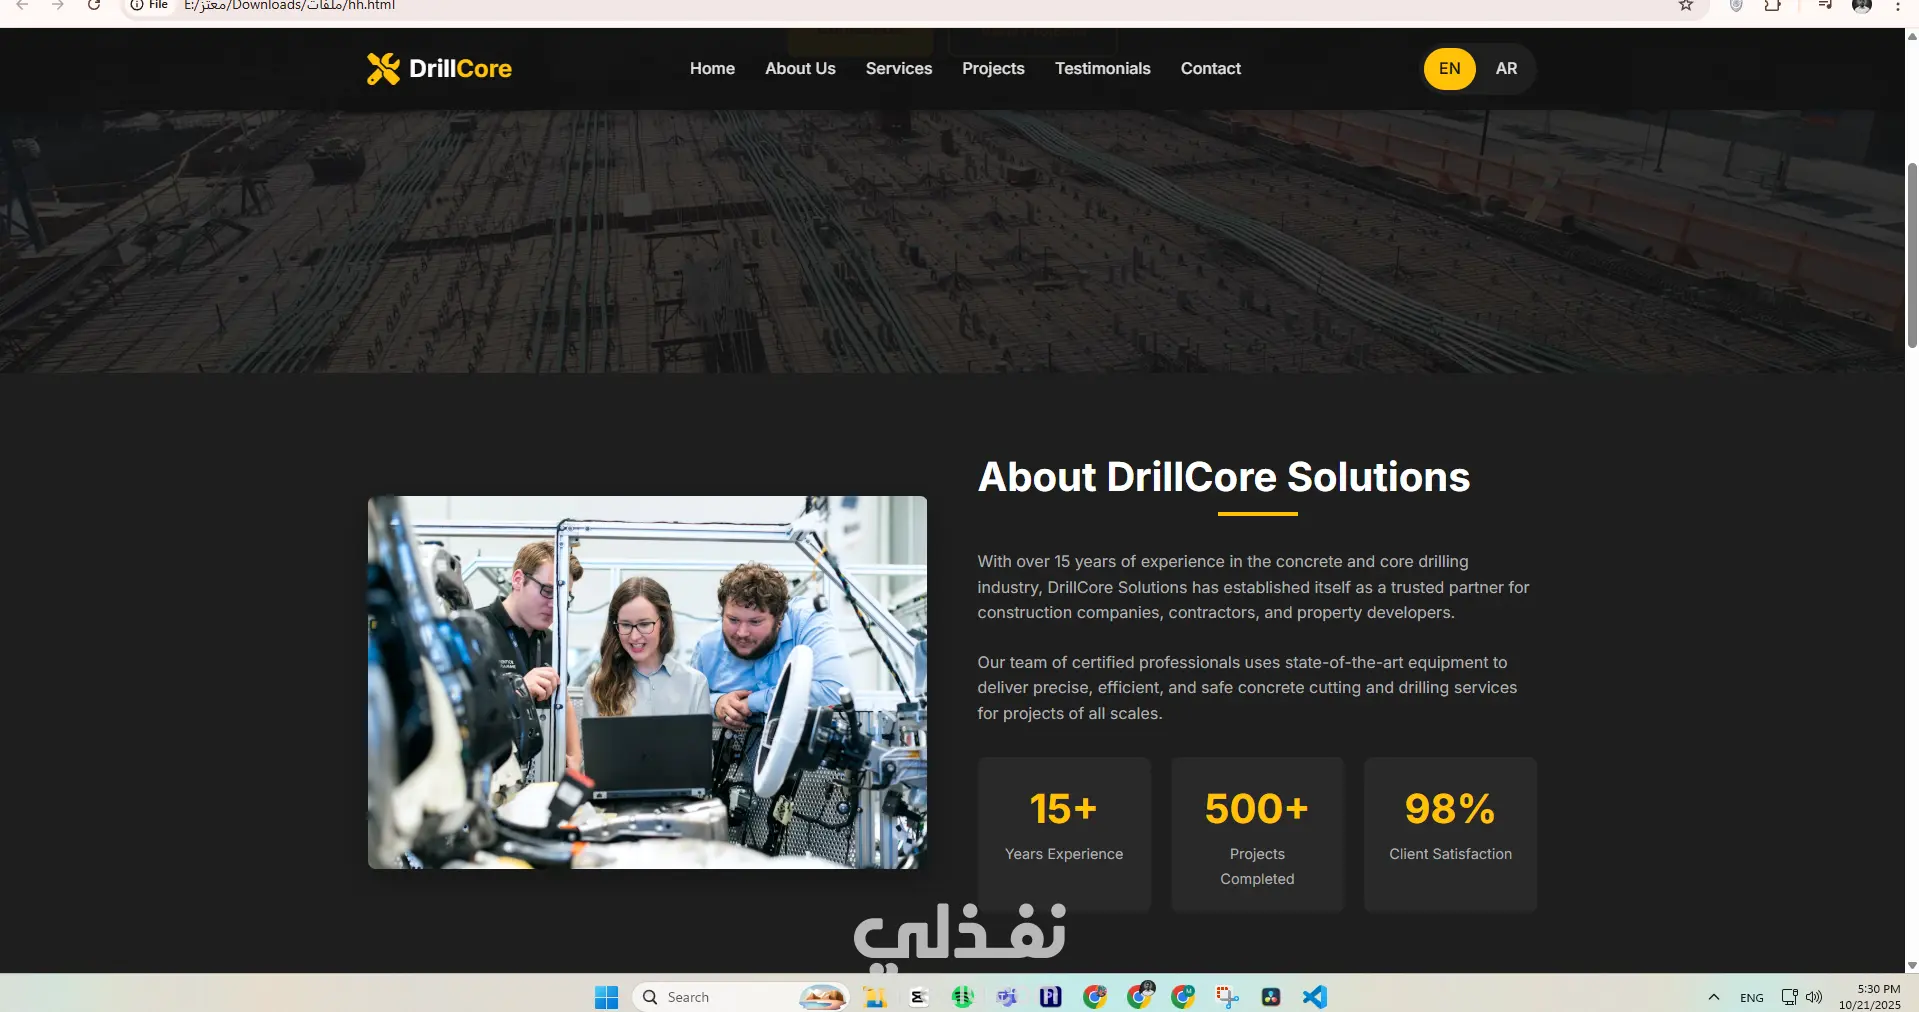Open the Windows Start menu
The image size is (1919, 1012).
(x=606, y=997)
